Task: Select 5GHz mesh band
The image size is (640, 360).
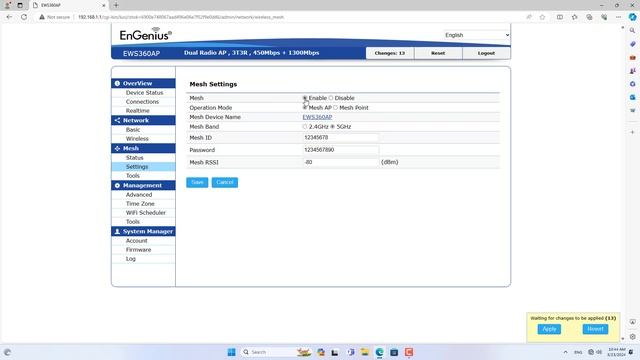Action: pyautogui.click(x=333, y=127)
